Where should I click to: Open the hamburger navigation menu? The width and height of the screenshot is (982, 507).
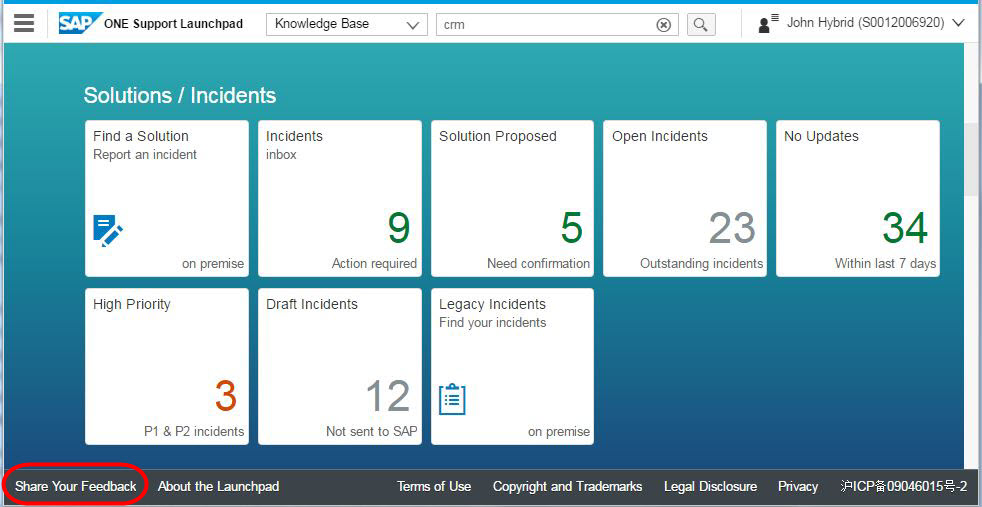[24, 23]
